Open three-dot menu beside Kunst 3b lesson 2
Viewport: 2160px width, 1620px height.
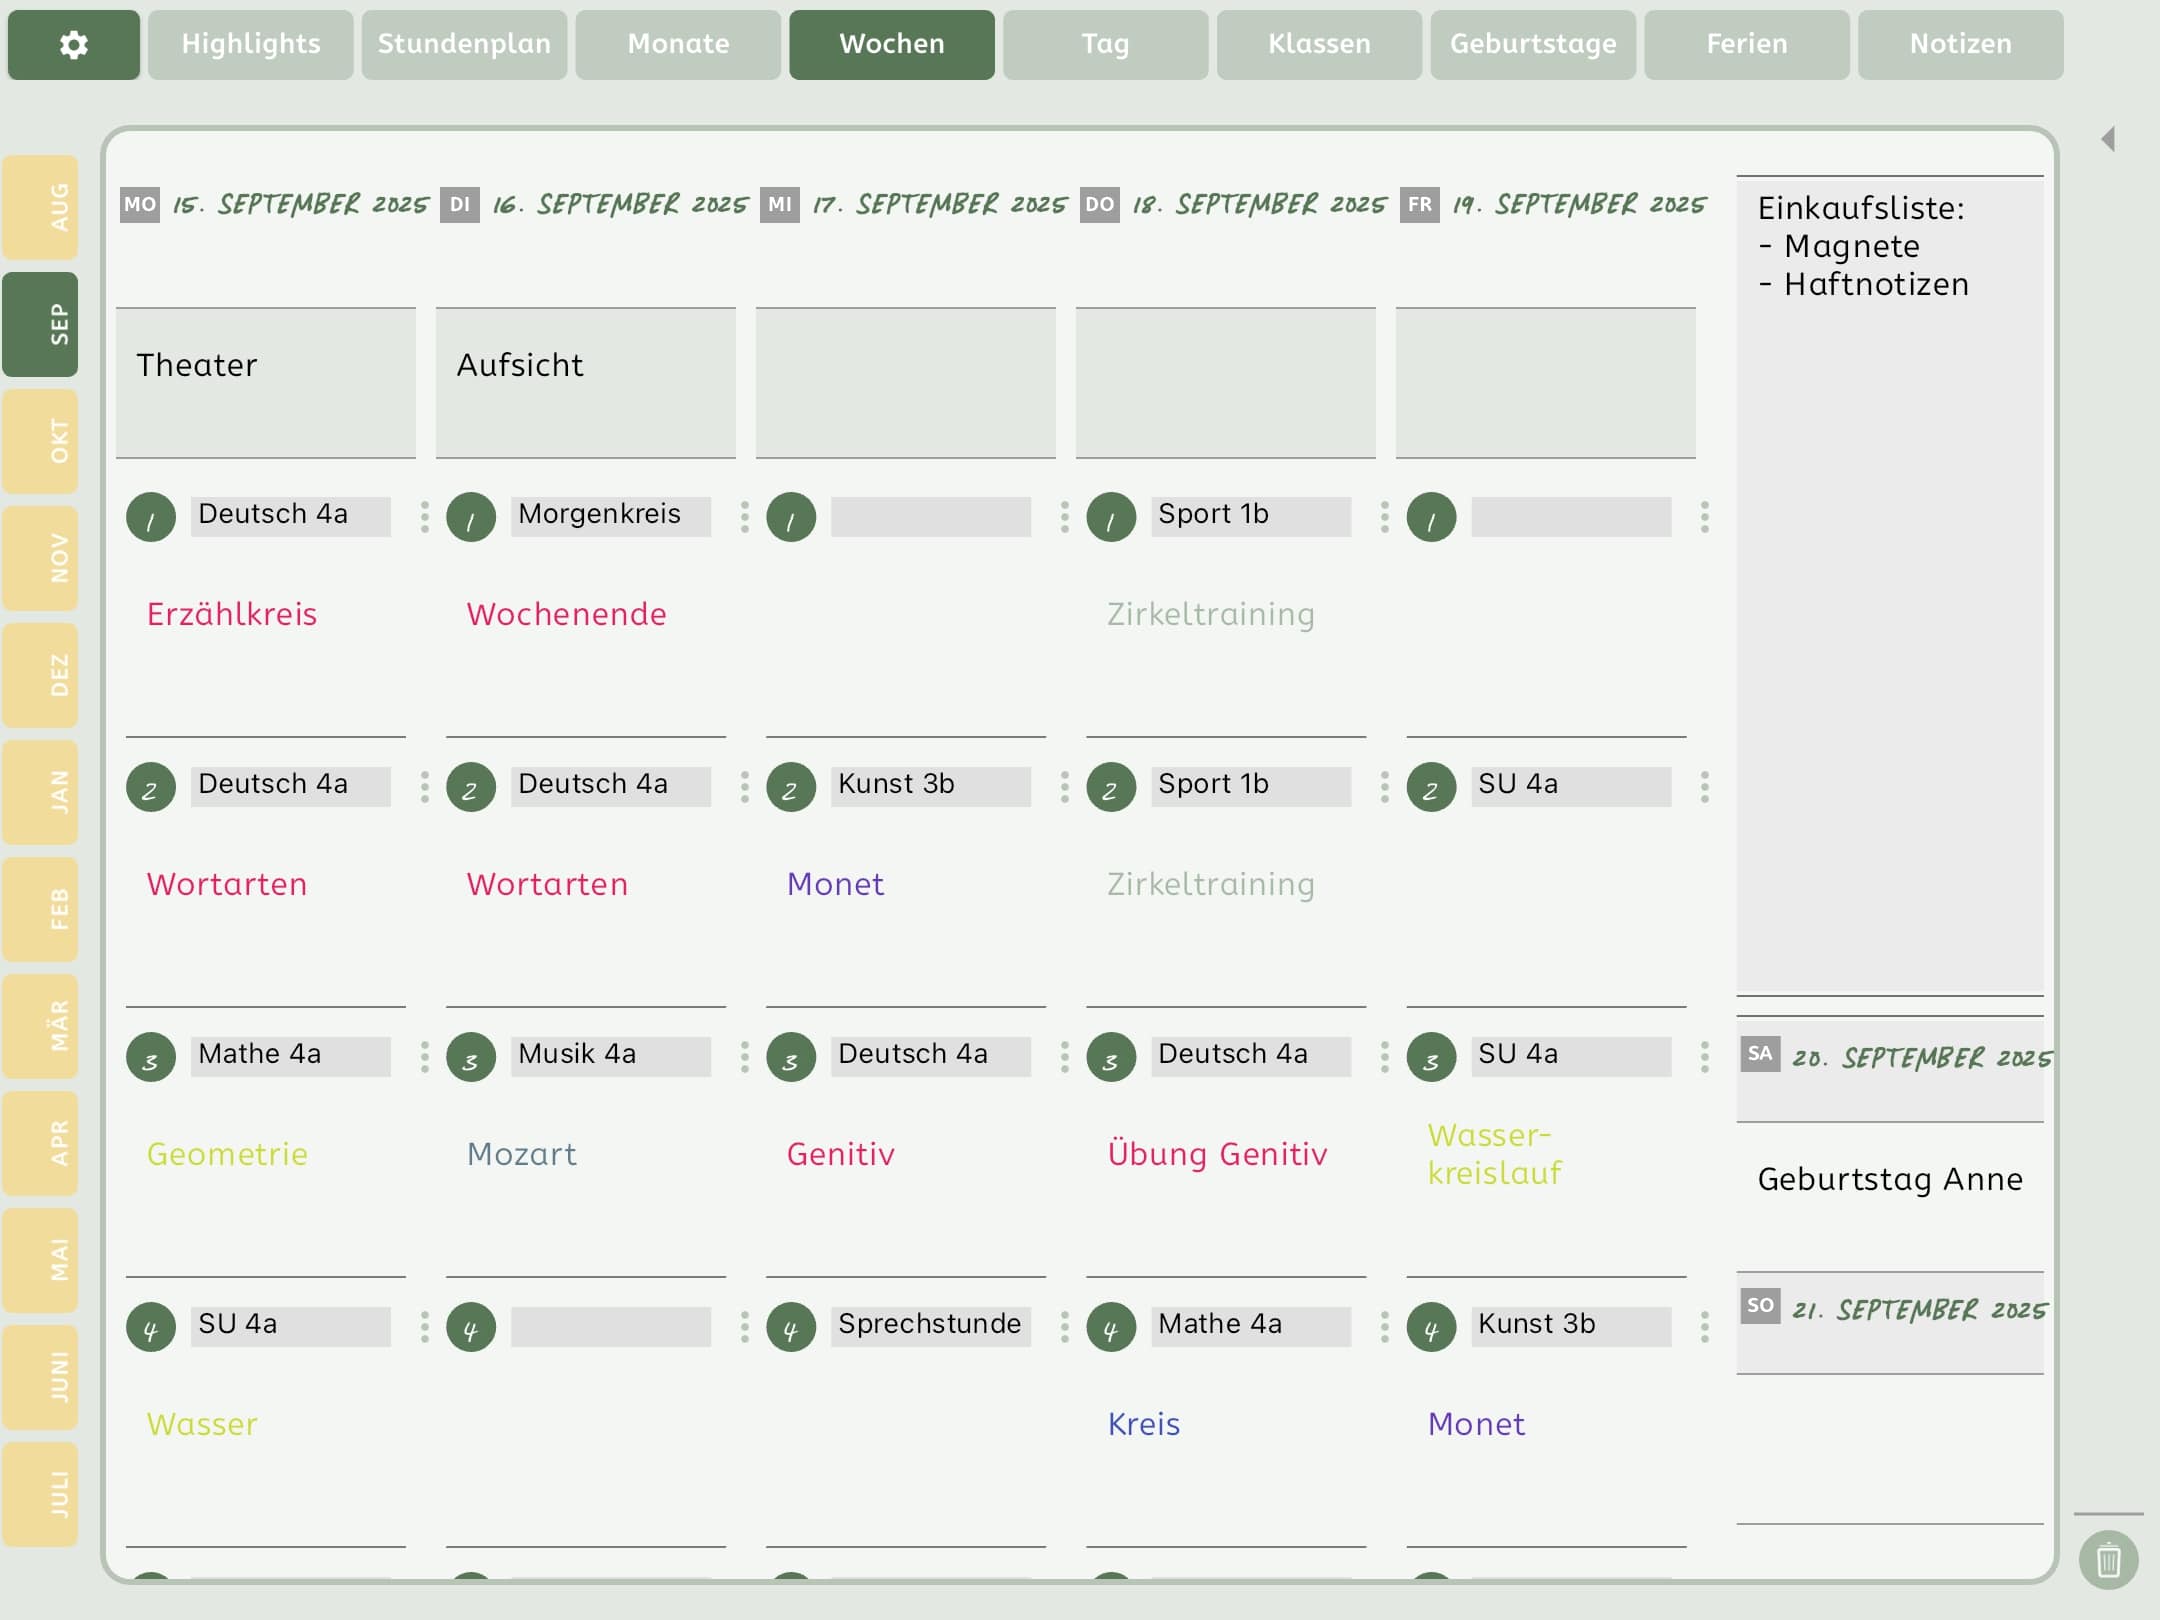pos(1064,787)
